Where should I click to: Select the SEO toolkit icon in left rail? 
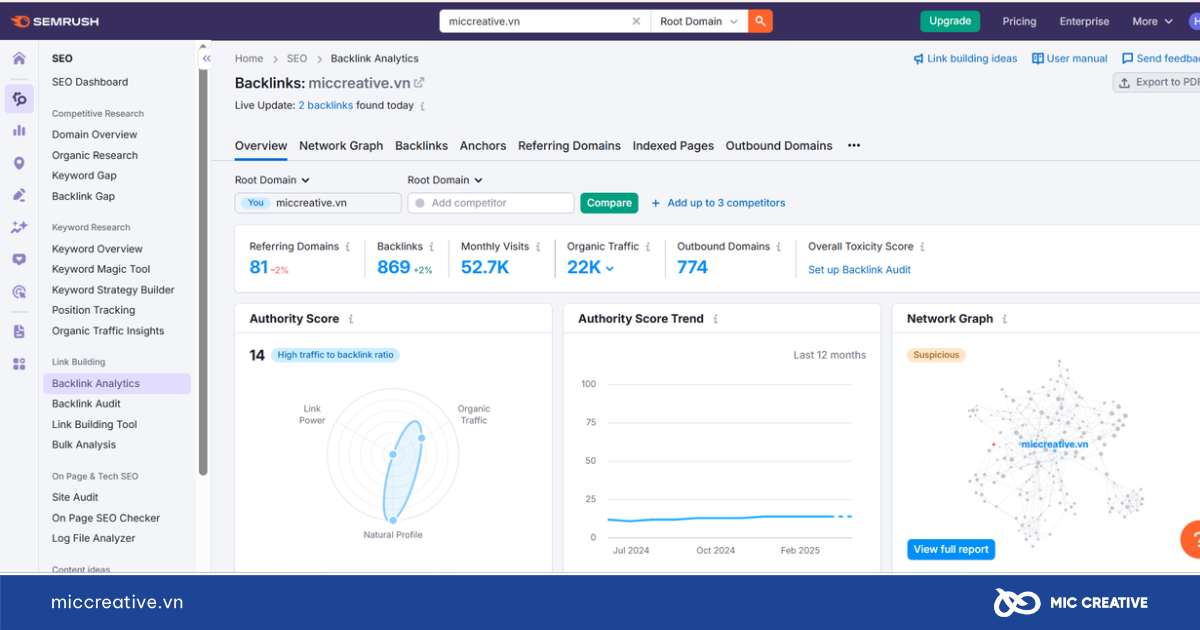[19, 98]
